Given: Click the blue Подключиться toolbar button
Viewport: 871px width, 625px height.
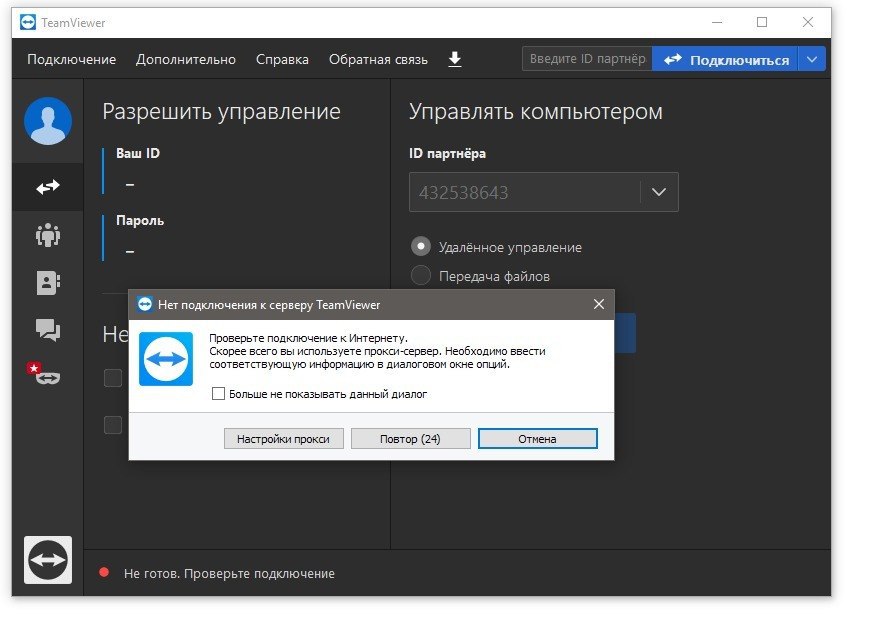Looking at the screenshot, I should 725,59.
